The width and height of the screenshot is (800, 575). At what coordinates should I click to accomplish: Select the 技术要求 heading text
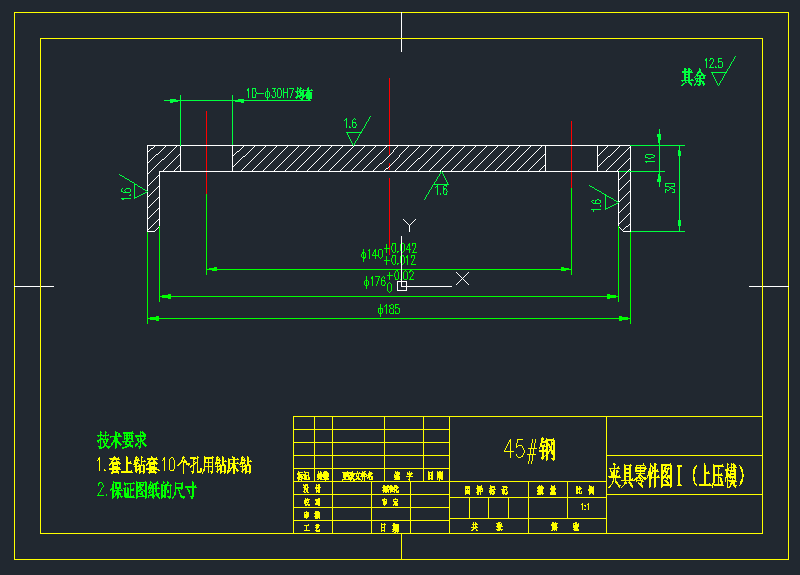(x=122, y=440)
